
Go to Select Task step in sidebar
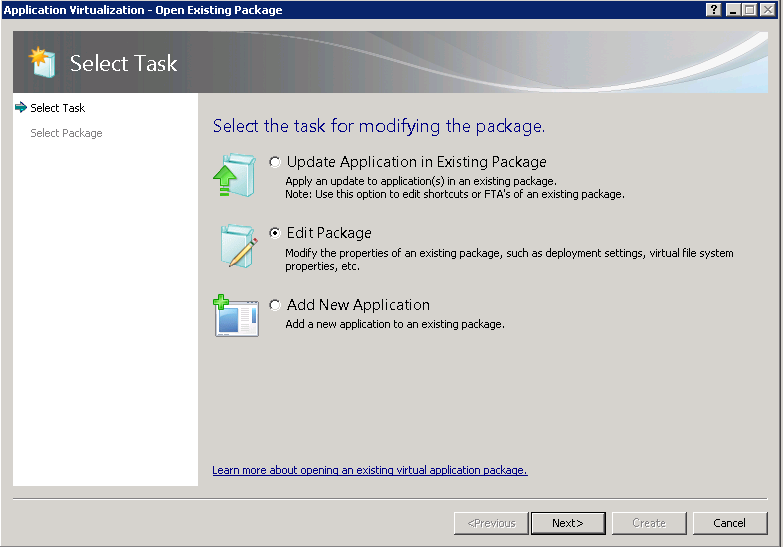[57, 108]
